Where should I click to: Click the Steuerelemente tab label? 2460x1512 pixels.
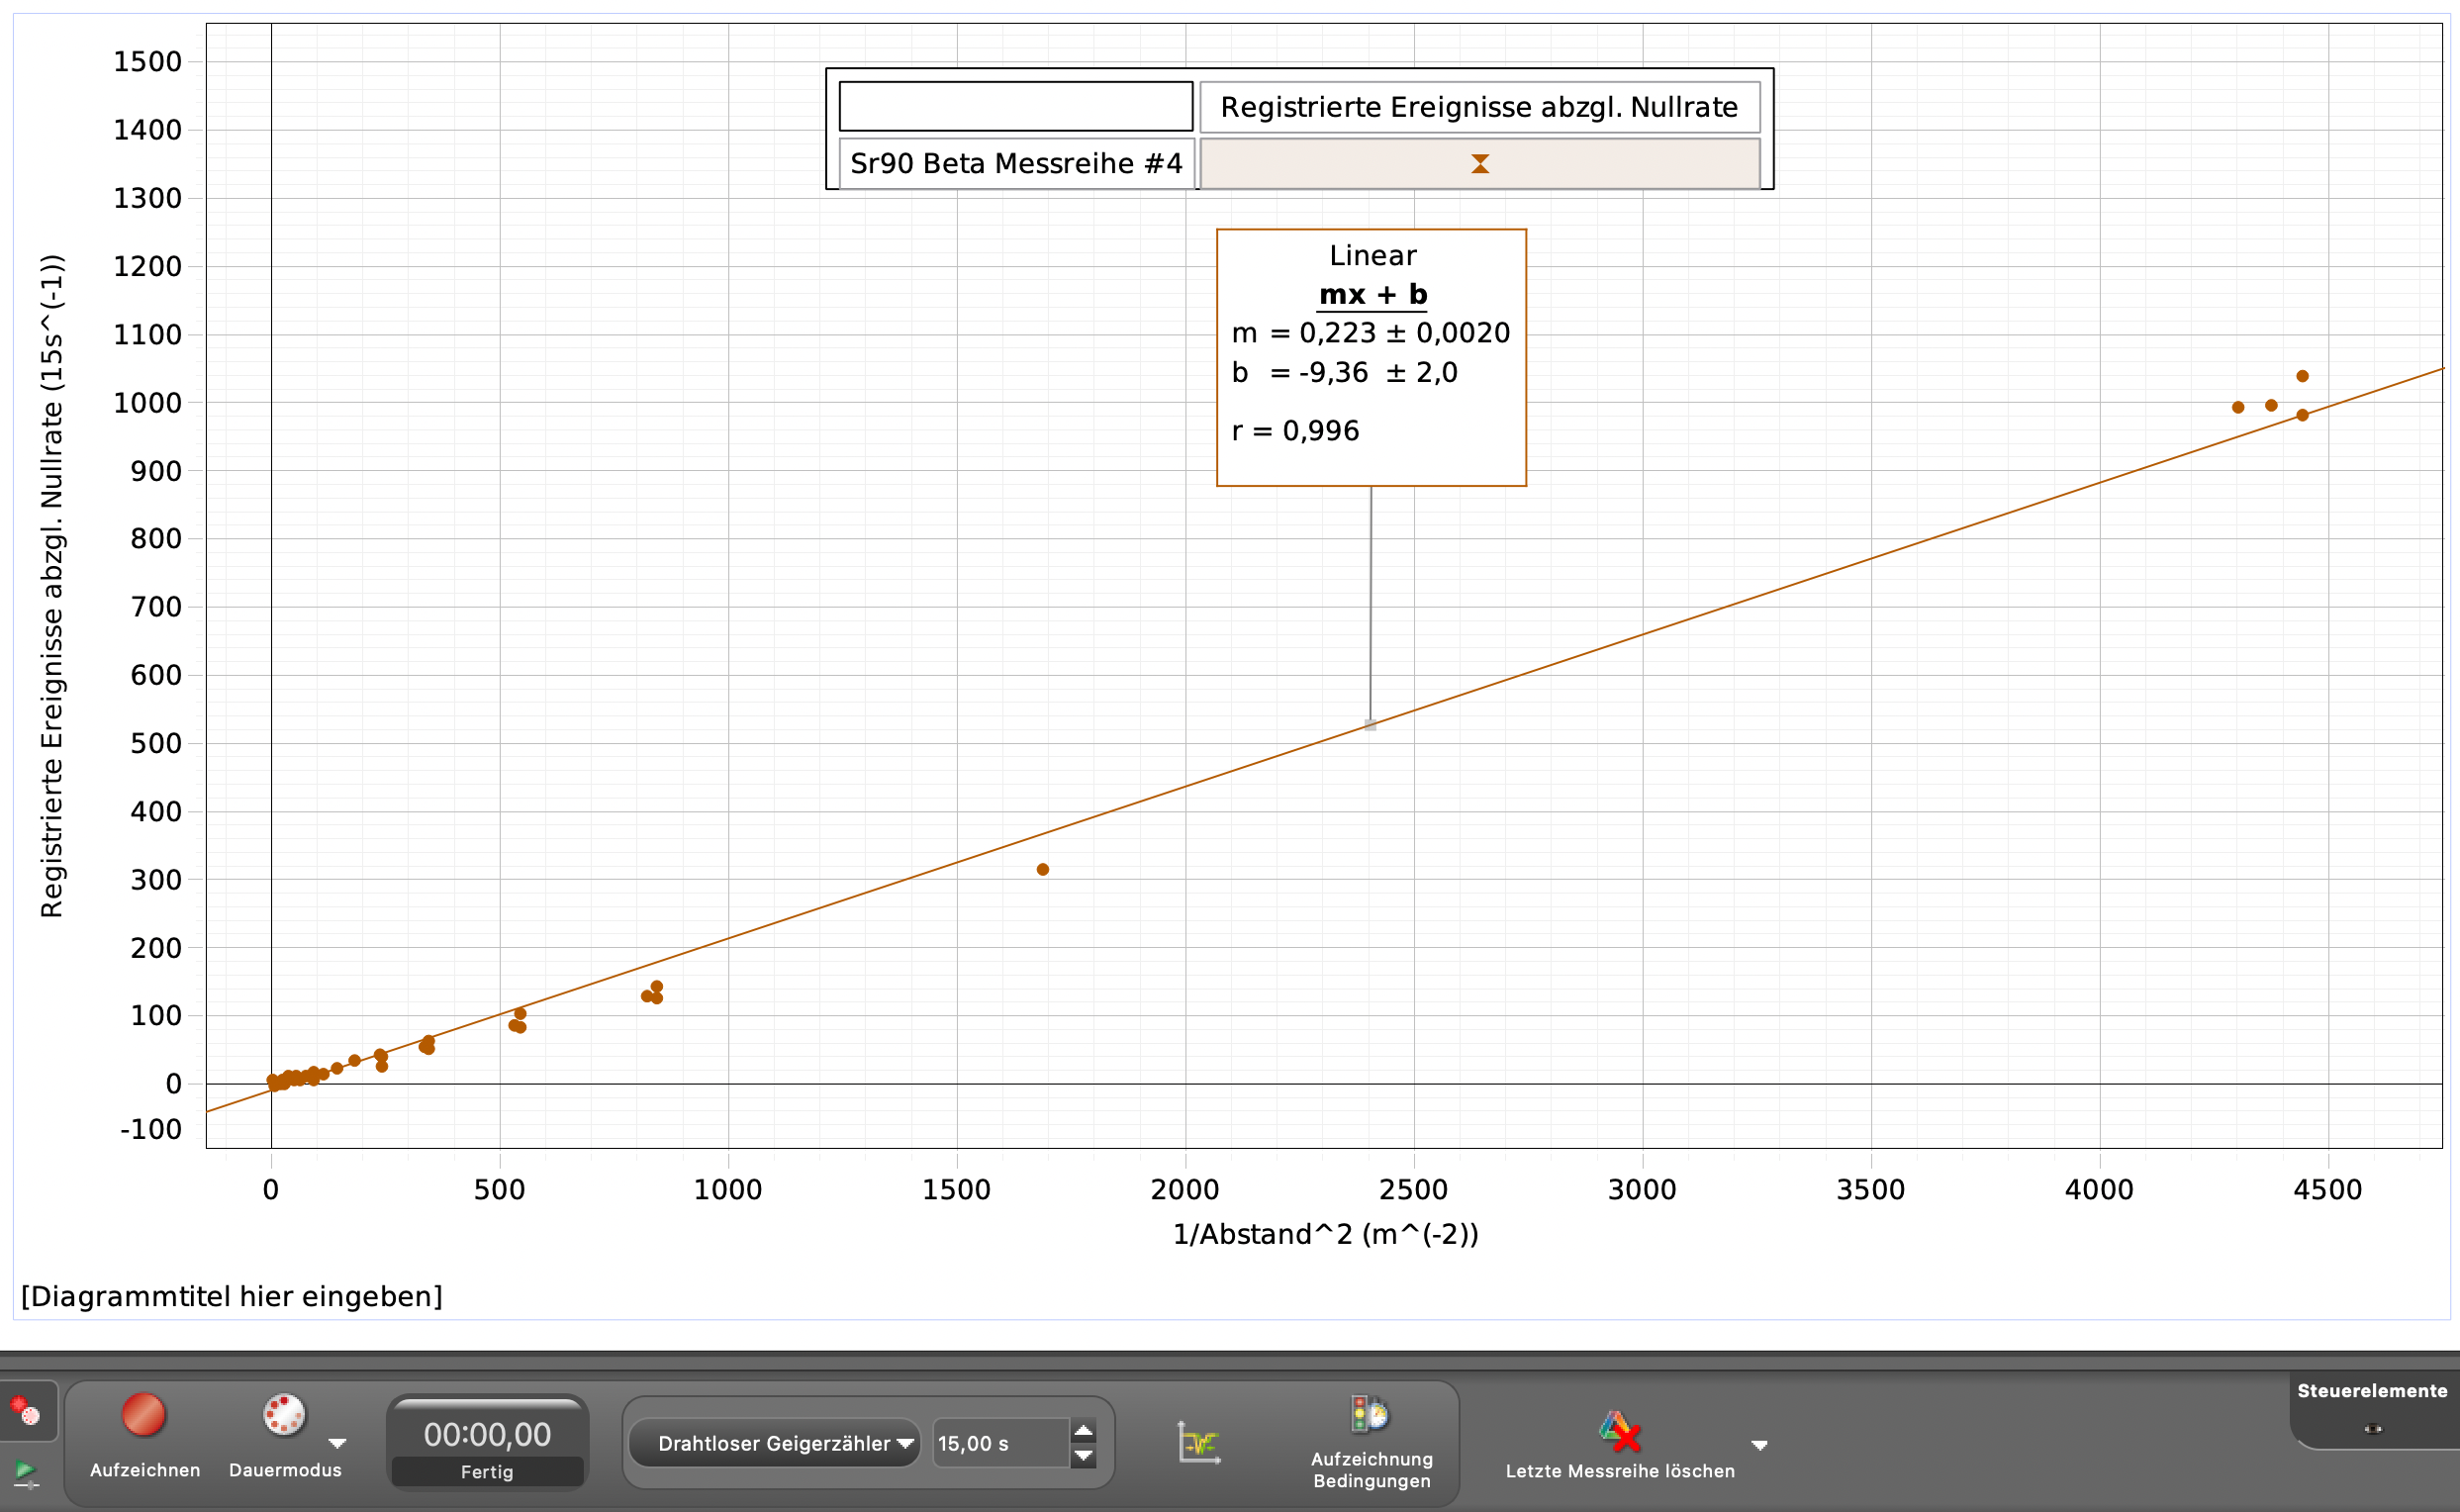click(x=2372, y=1391)
